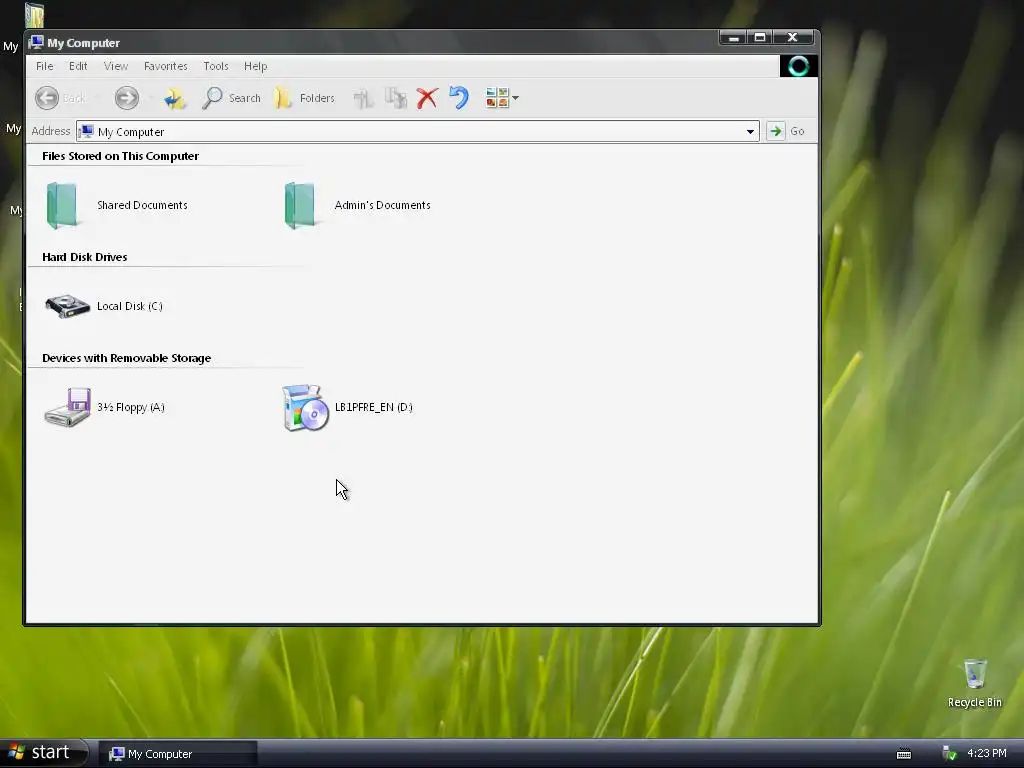Open the Favorites menu

[165, 66]
